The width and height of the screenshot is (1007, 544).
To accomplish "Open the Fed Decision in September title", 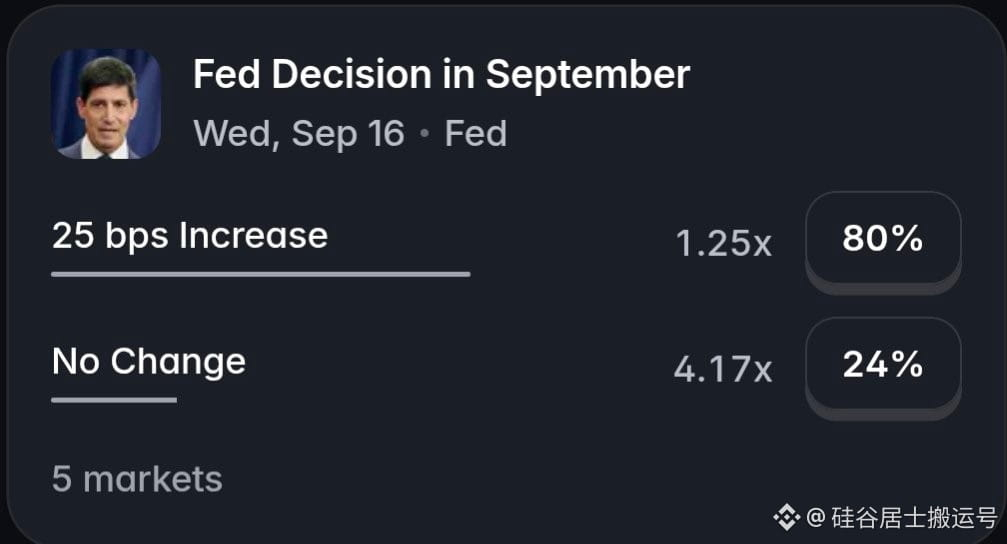I will [441, 75].
